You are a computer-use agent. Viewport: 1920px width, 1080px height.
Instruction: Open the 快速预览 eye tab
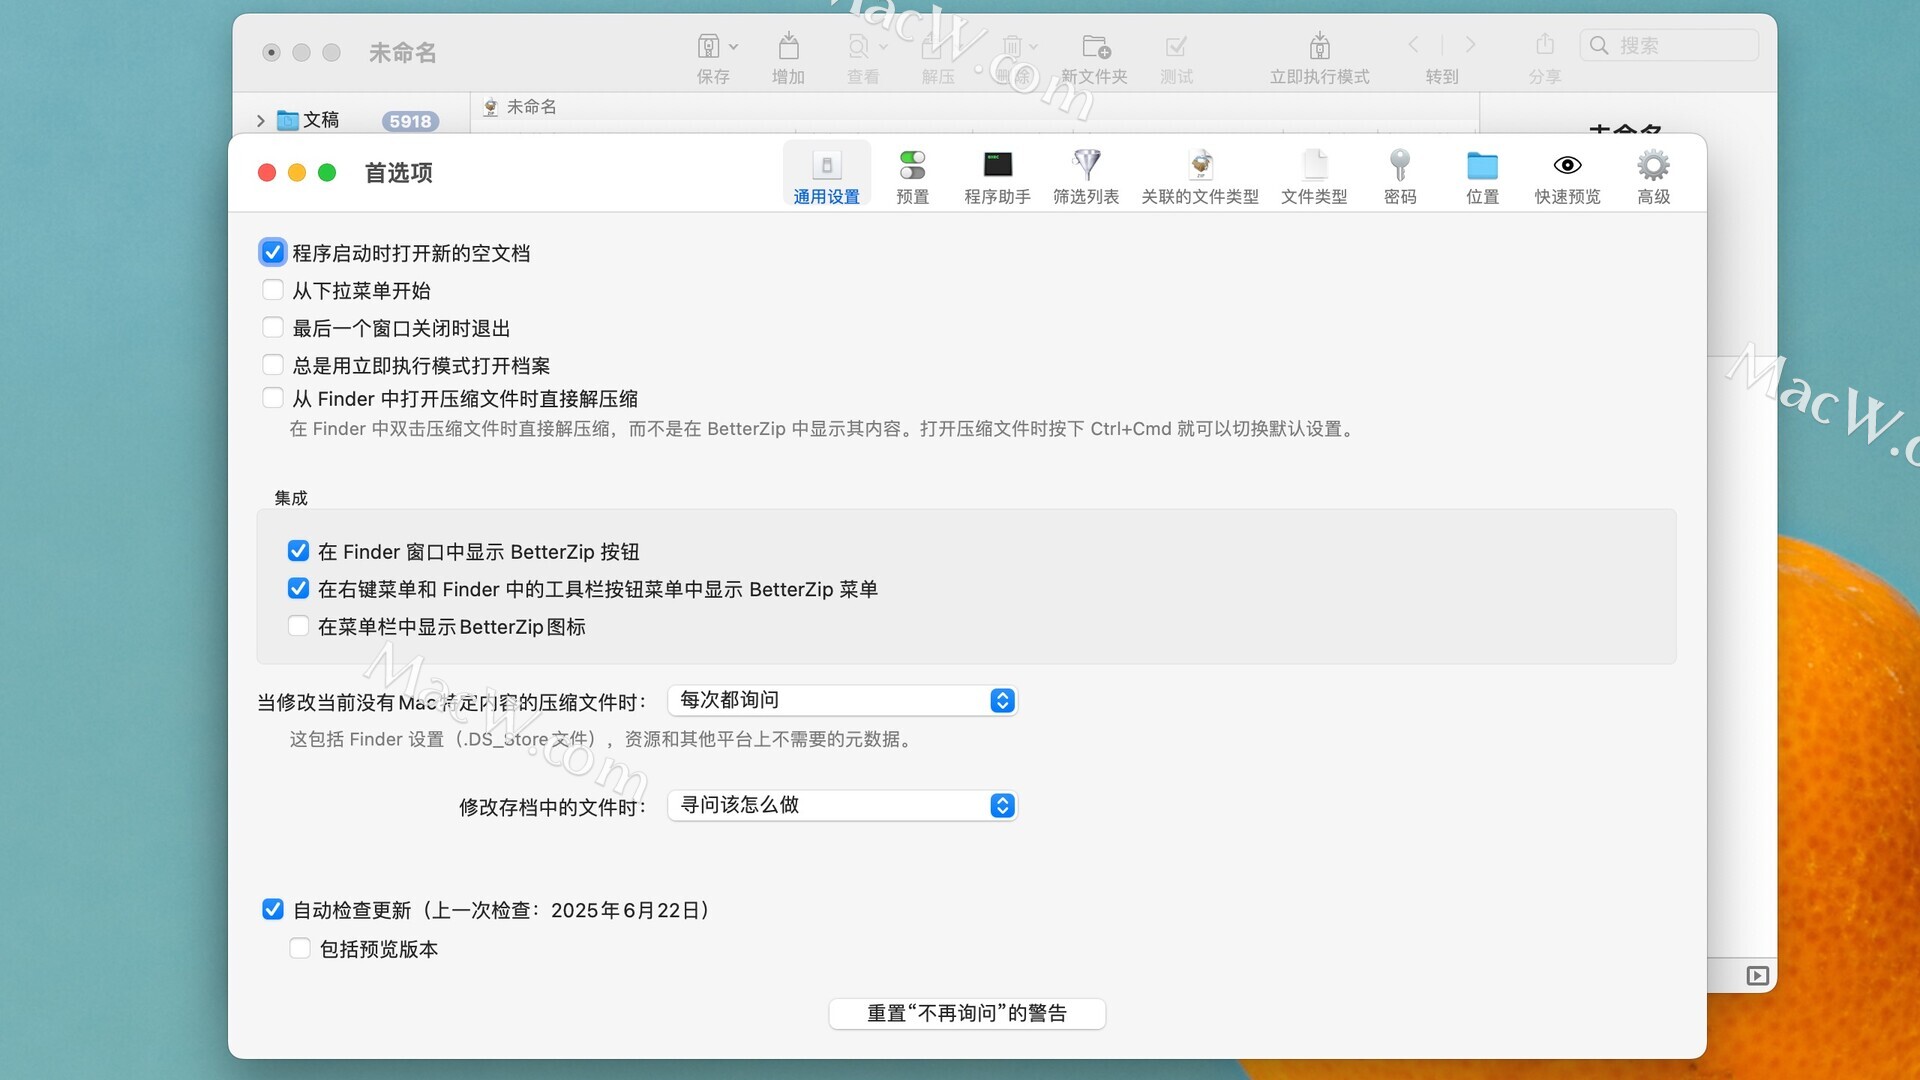pyautogui.click(x=1567, y=175)
